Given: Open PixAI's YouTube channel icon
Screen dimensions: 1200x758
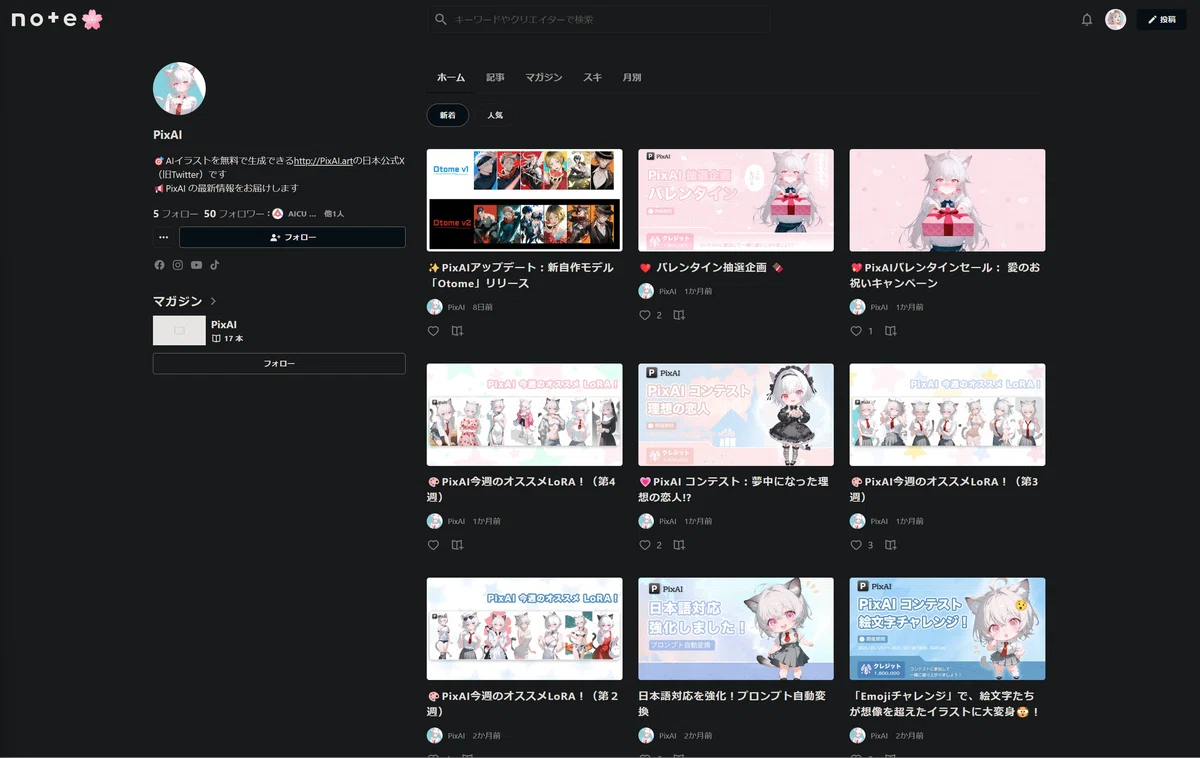Looking at the screenshot, I should point(196,265).
